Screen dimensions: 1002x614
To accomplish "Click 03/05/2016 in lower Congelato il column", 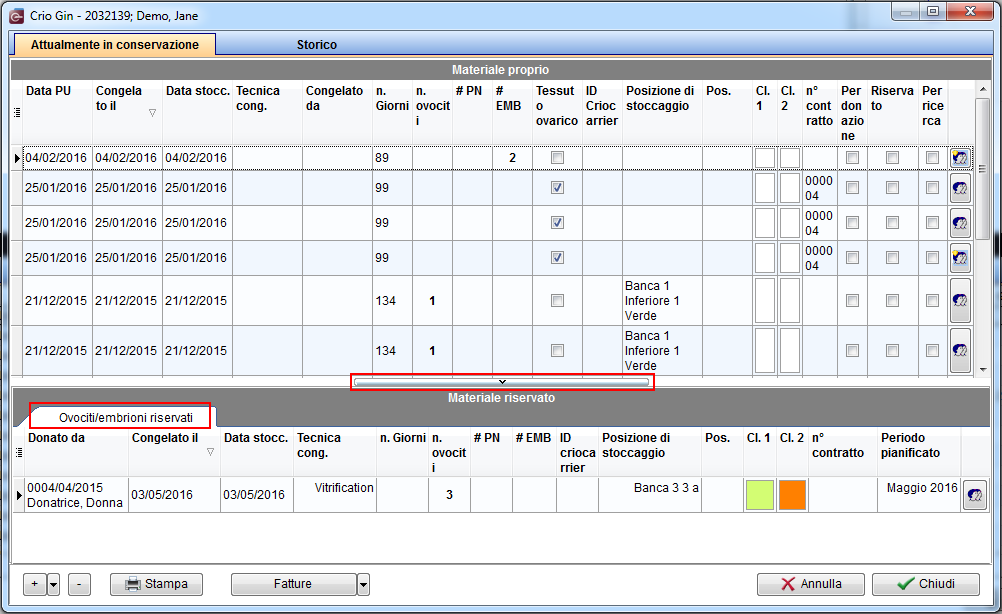I will coord(174,495).
